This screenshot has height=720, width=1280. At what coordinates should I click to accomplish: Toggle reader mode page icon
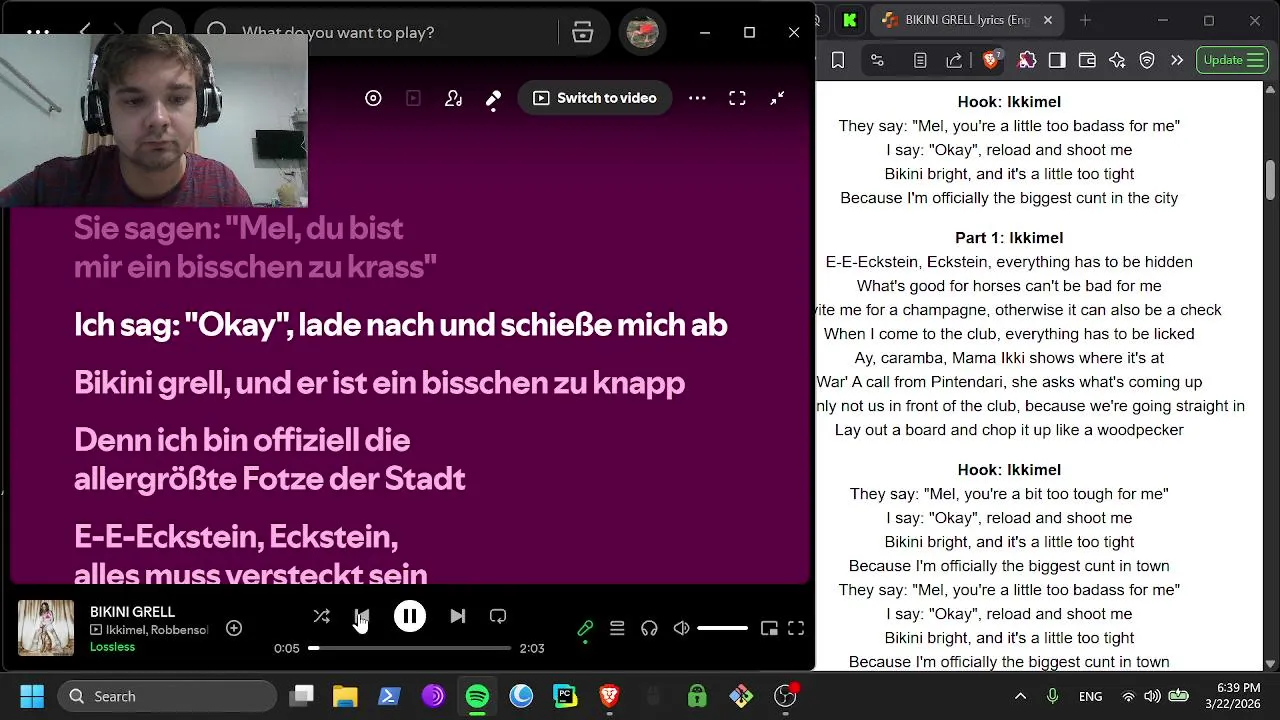pyautogui.click(x=920, y=60)
